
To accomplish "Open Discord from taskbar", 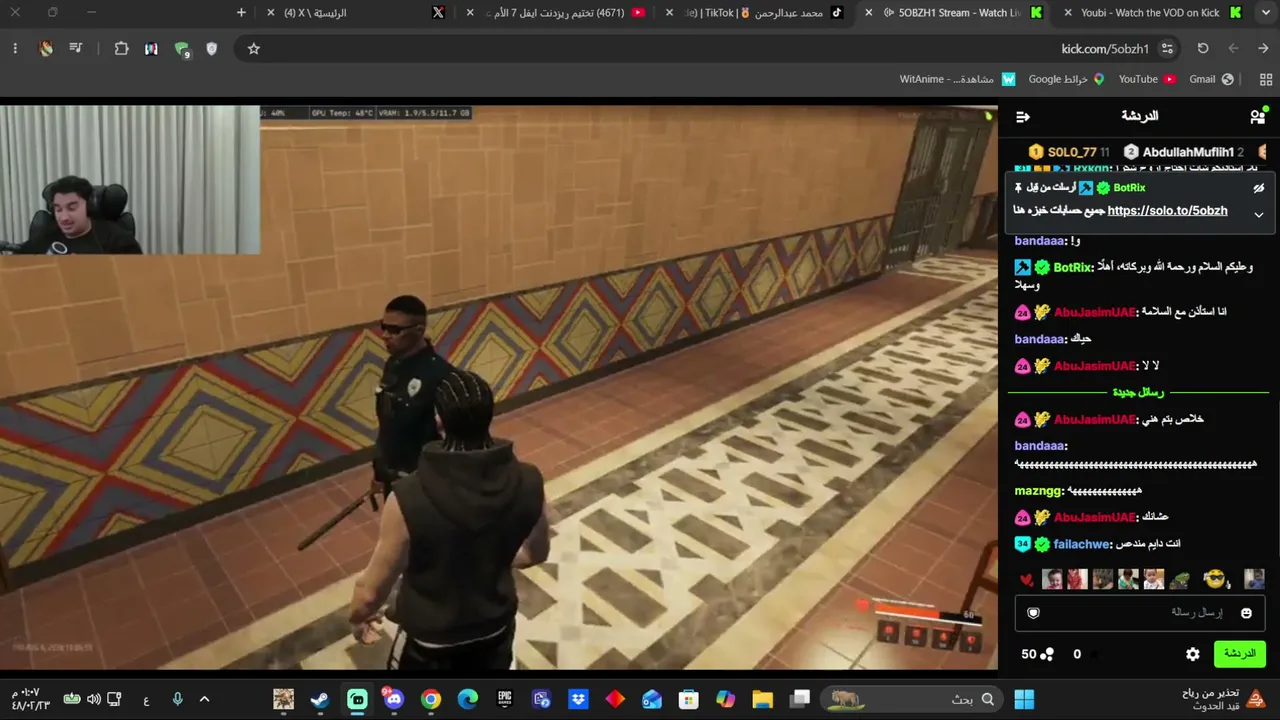I will (x=394, y=699).
